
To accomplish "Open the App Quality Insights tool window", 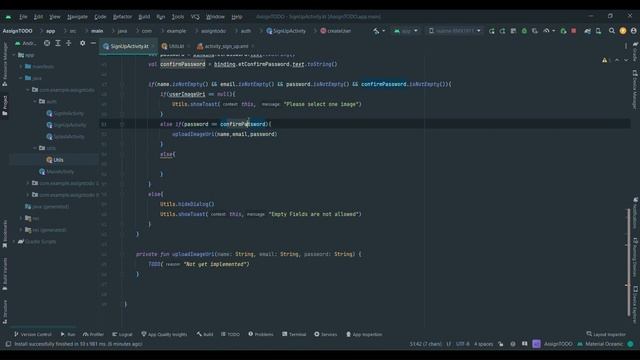I will [164, 334].
